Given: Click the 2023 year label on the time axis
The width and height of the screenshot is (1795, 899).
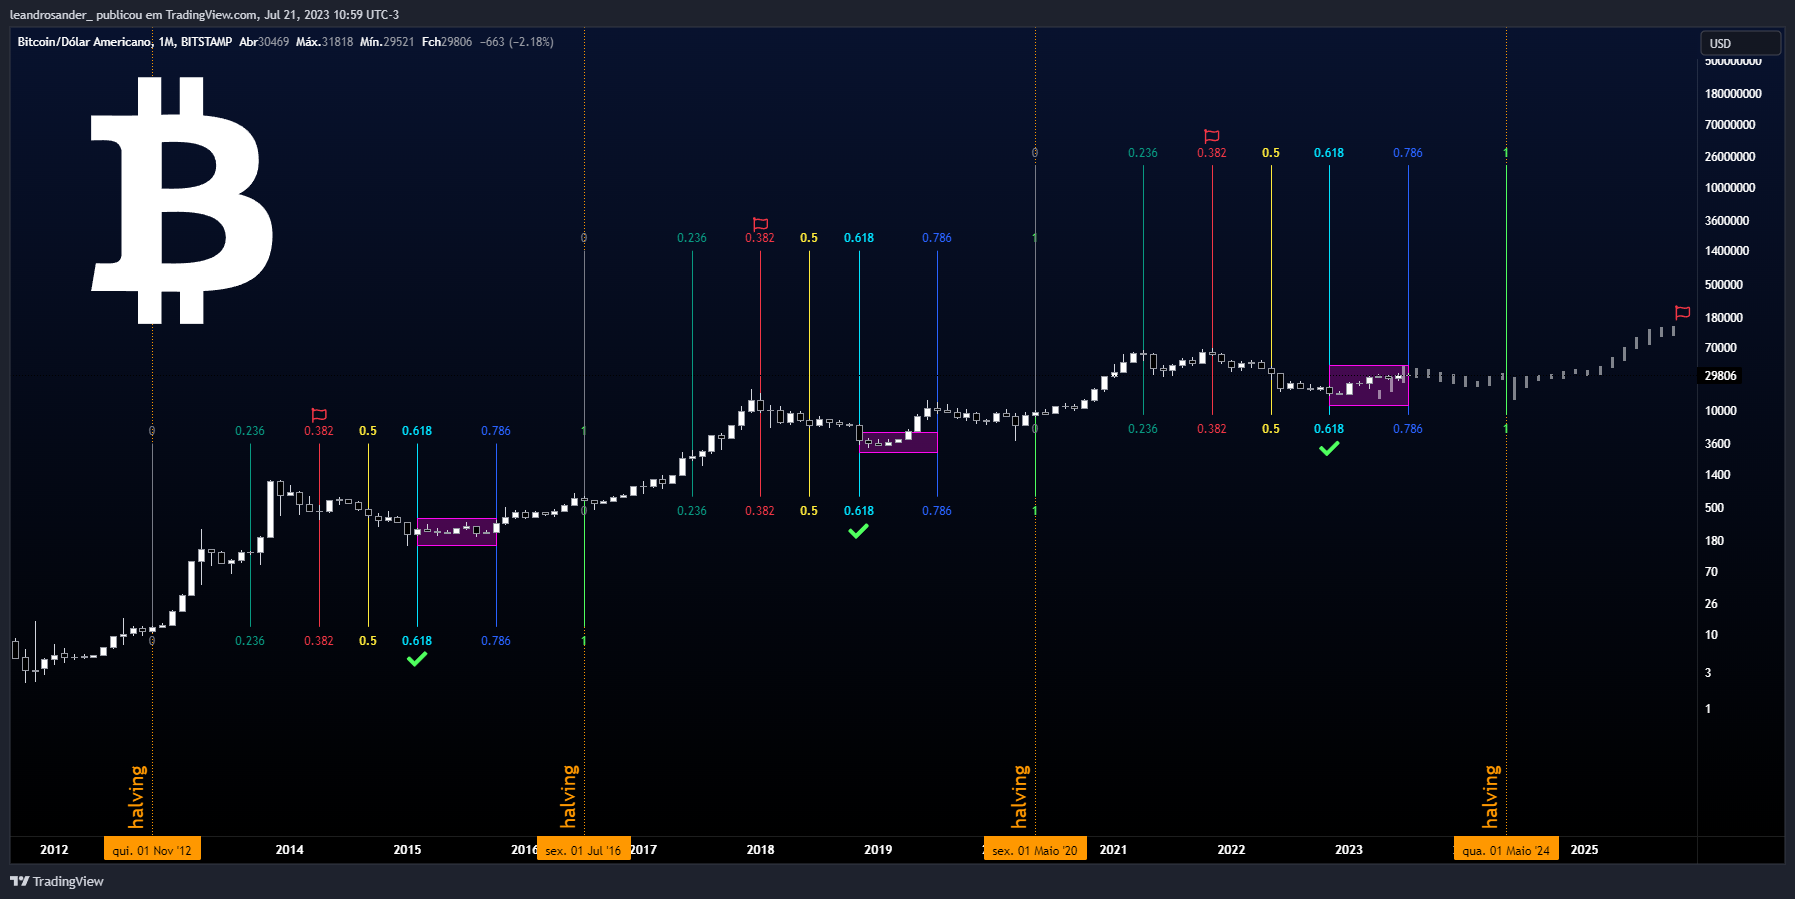Looking at the screenshot, I should 1349,850.
